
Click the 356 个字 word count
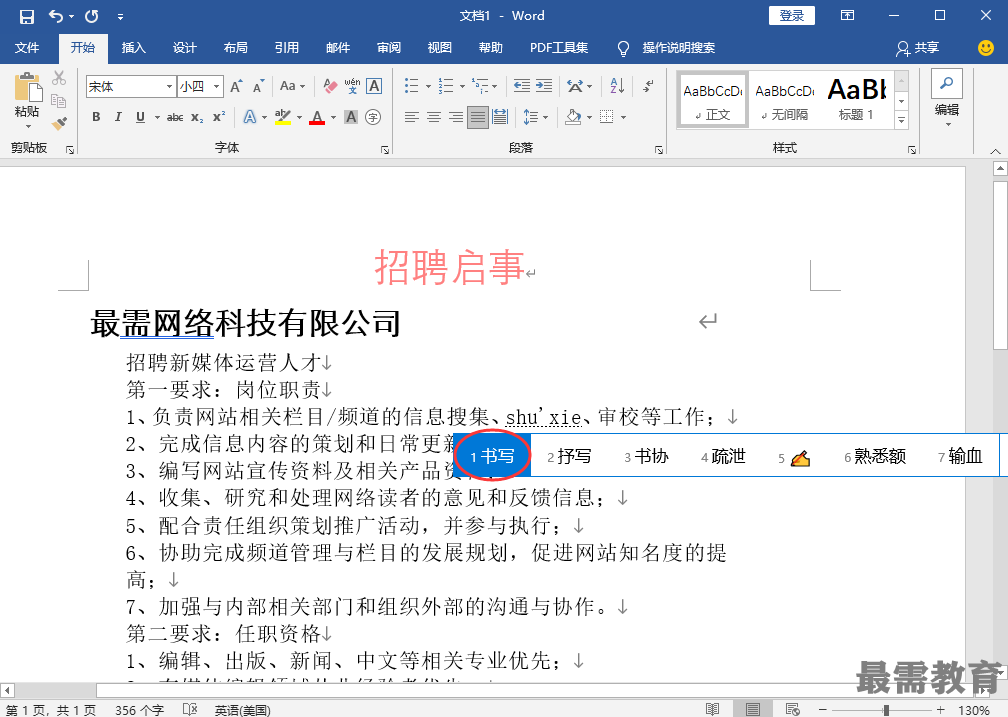pos(140,710)
